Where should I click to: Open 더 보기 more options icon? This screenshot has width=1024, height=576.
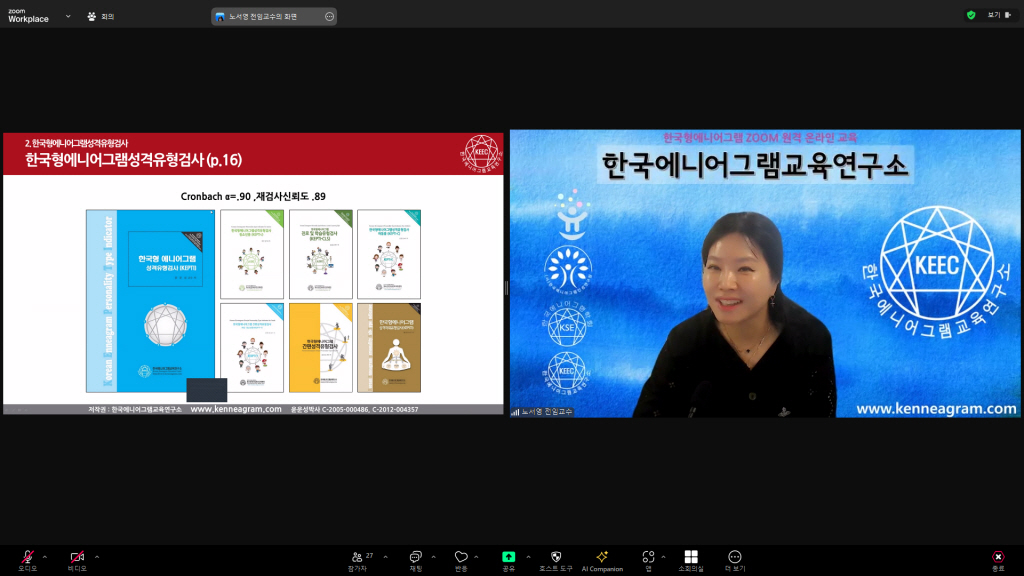(735, 556)
